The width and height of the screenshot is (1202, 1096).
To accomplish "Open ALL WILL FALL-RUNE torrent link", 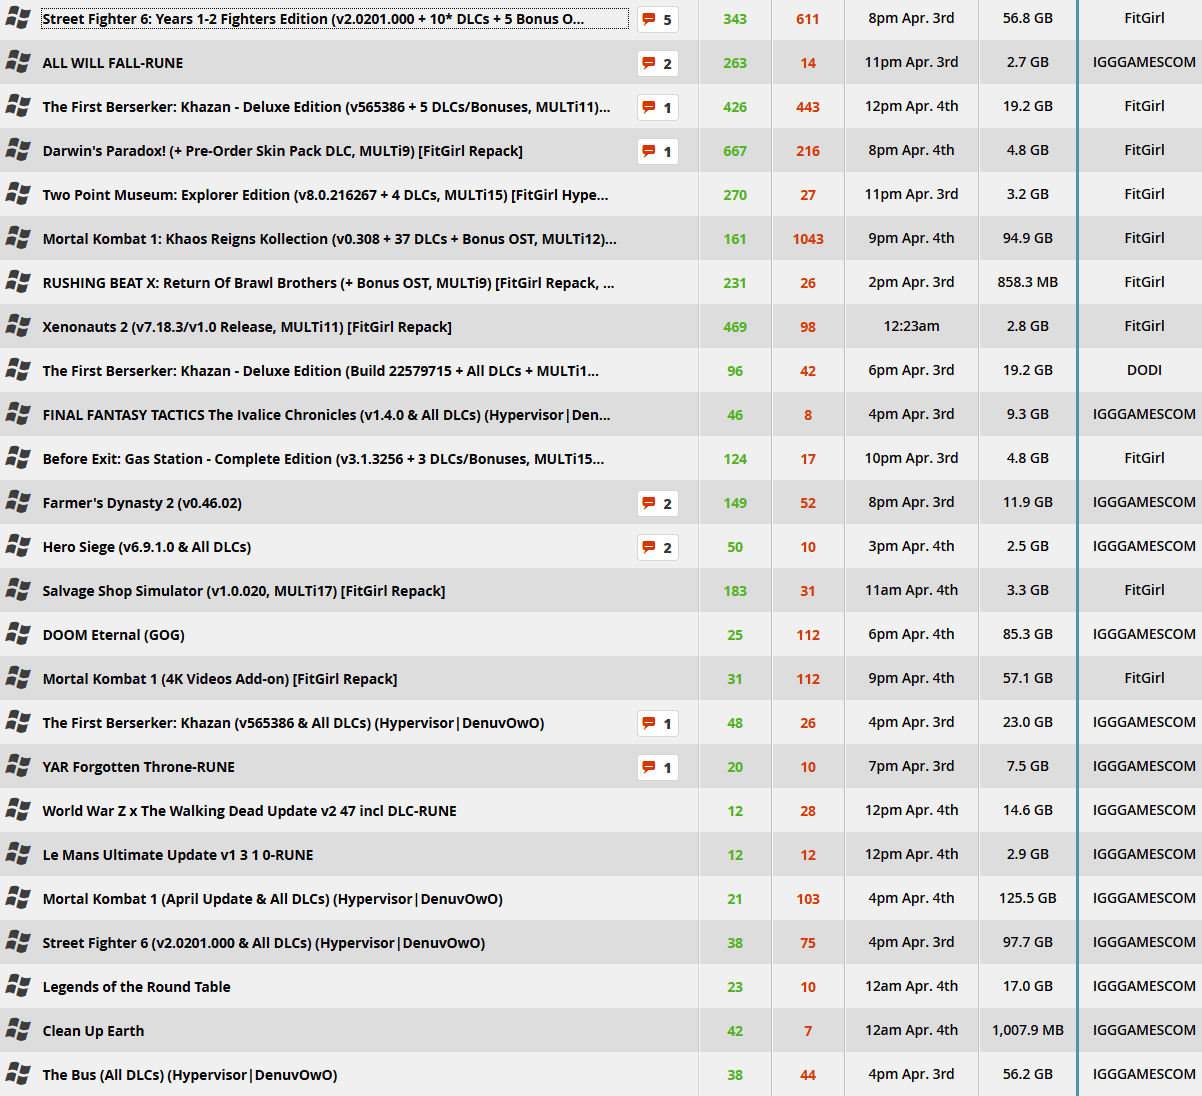I will pos(113,63).
